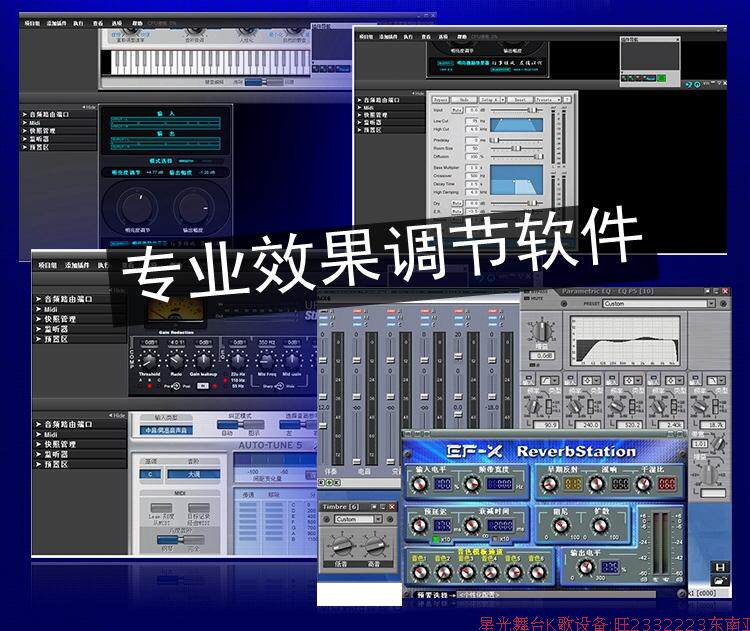This screenshot has width=750, height=631.
Task: Click the 伴奏 channel fader in the mixer
Action: (323, 425)
